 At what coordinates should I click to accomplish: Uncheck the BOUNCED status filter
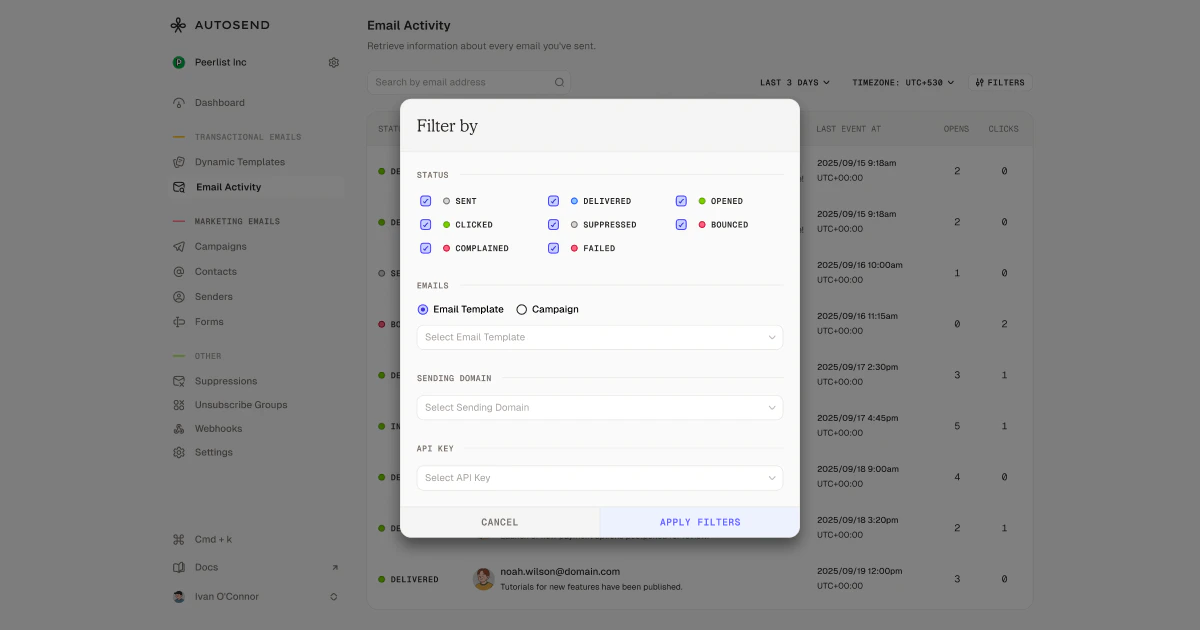[x=681, y=224]
